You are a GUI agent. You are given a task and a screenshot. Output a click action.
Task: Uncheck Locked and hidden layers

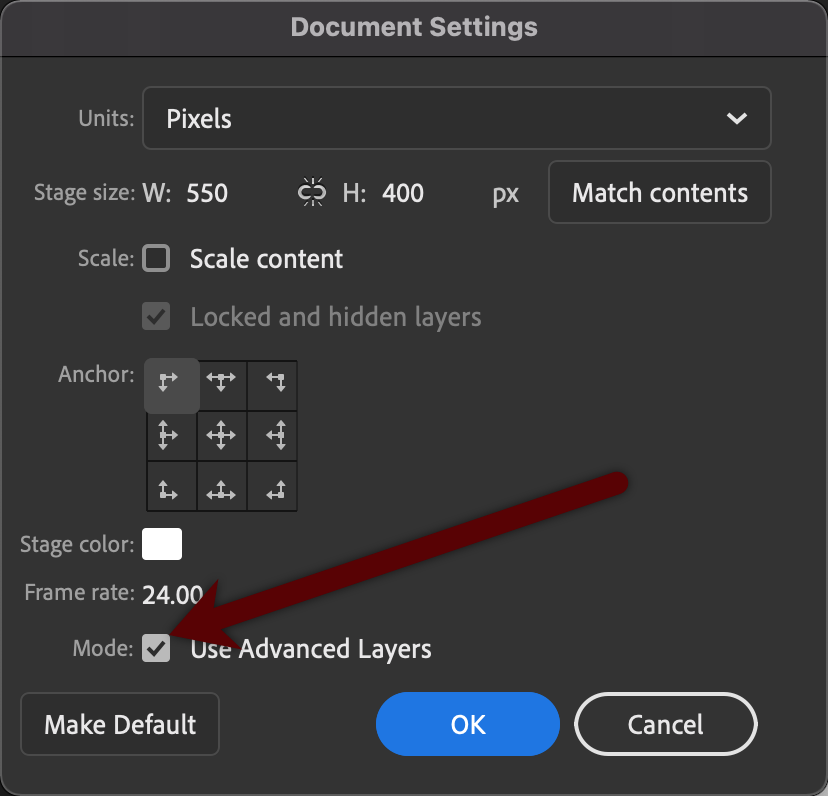point(156,317)
